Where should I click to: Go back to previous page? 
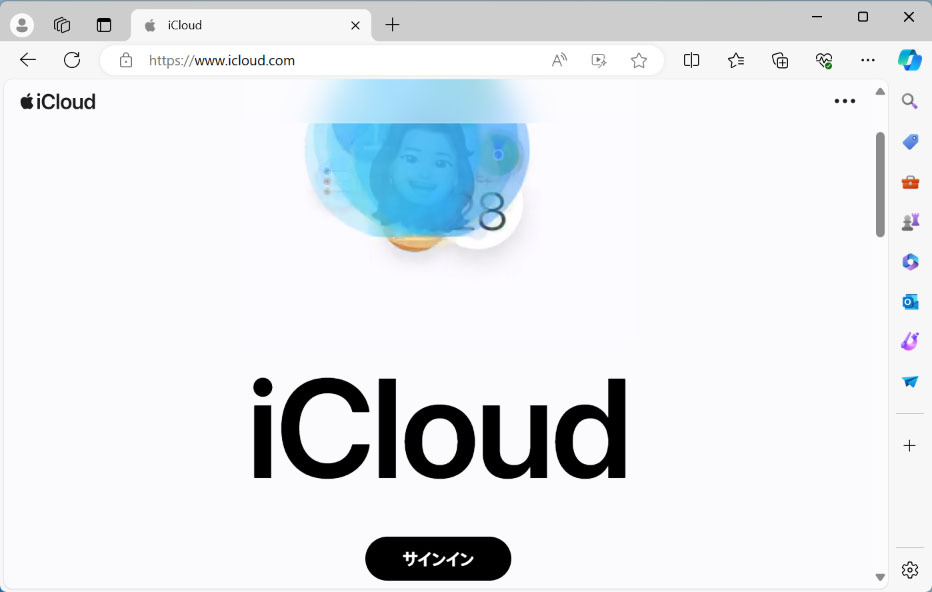pos(28,60)
